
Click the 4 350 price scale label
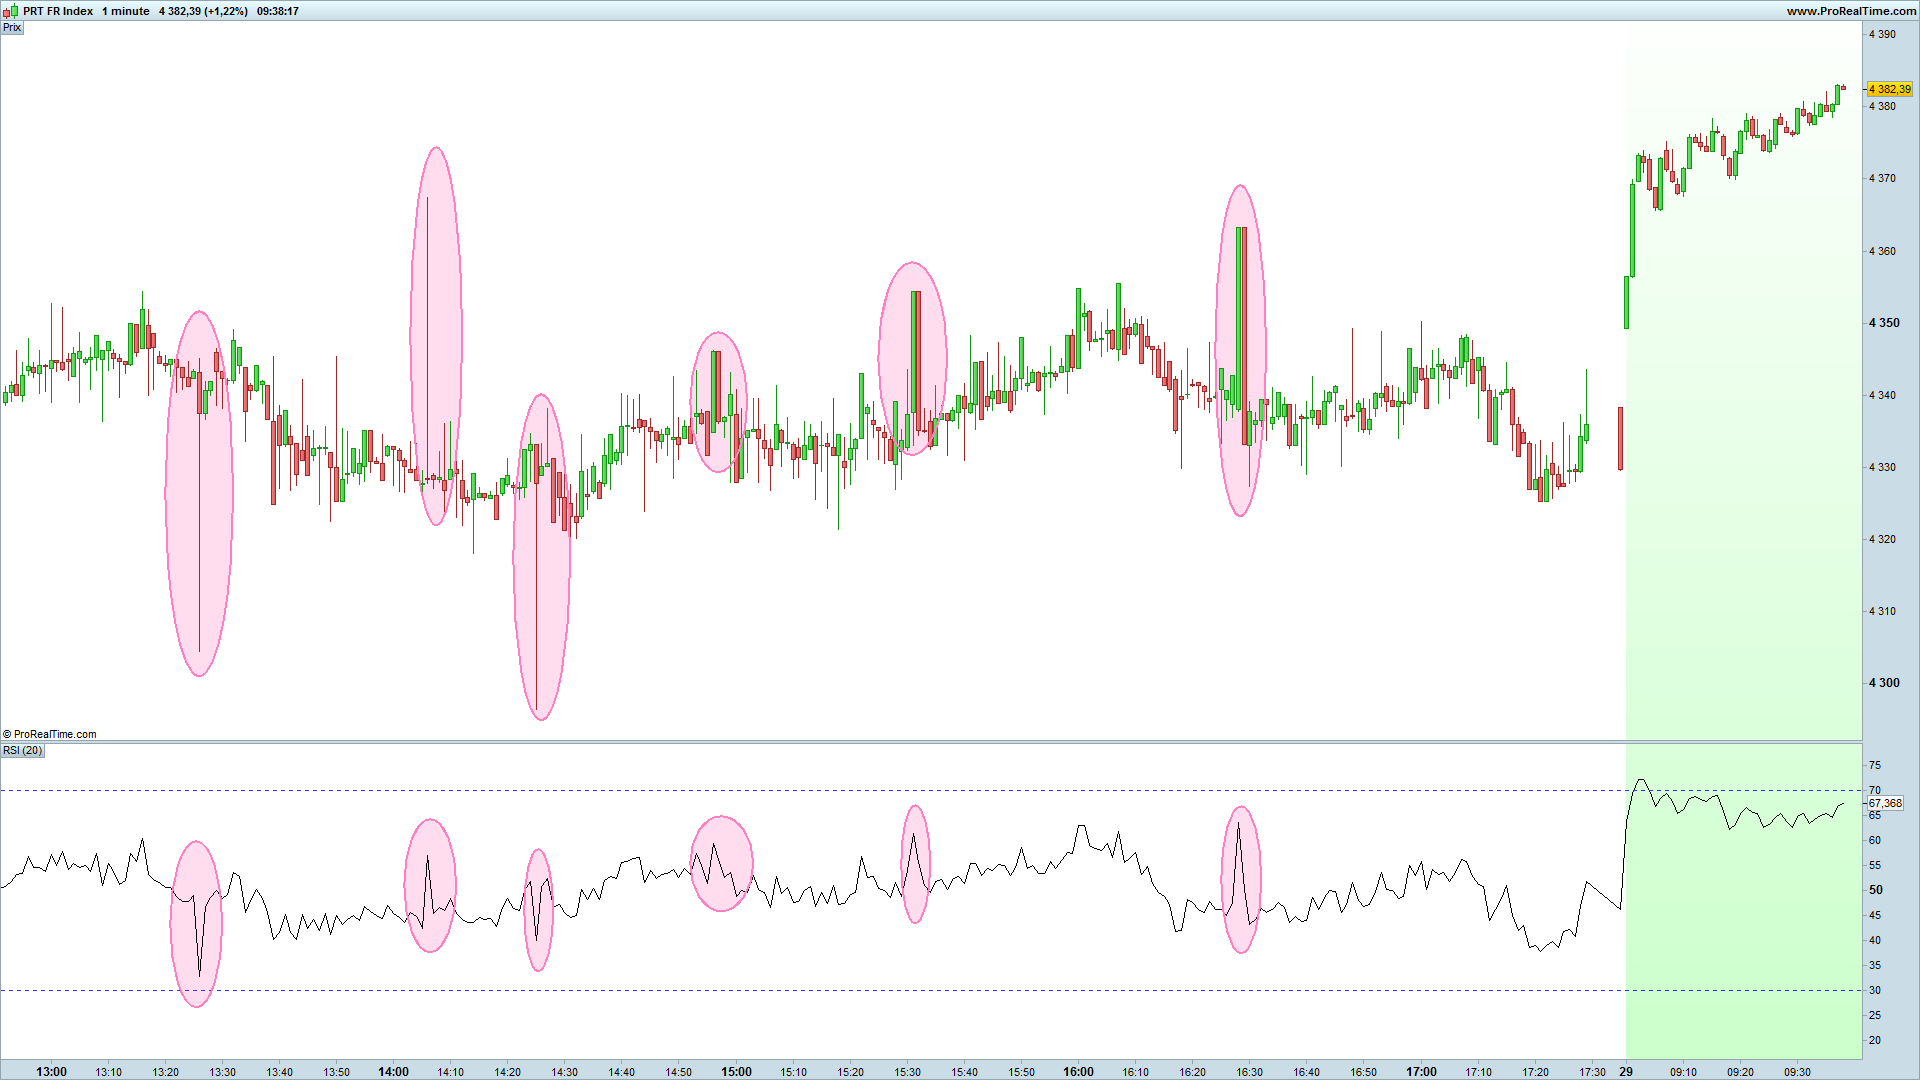1884,323
